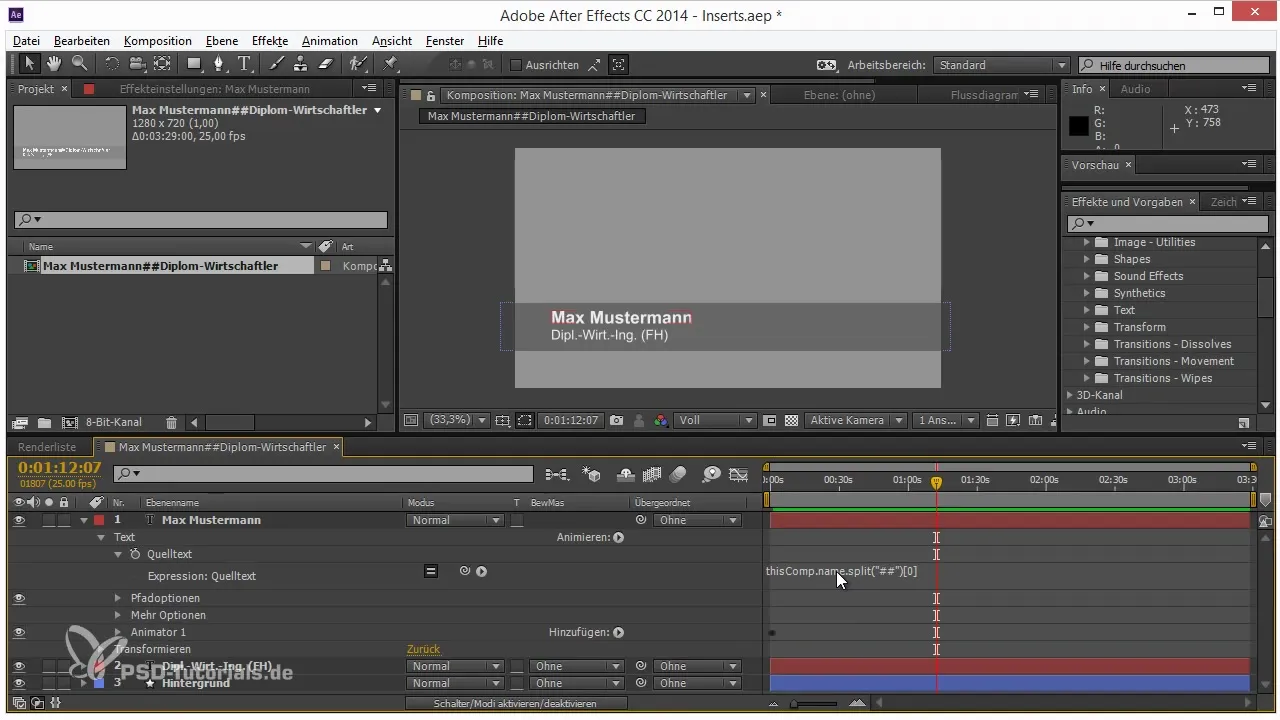Click Hinzufügen arrow button
The height and width of the screenshot is (720, 1280).
point(618,632)
